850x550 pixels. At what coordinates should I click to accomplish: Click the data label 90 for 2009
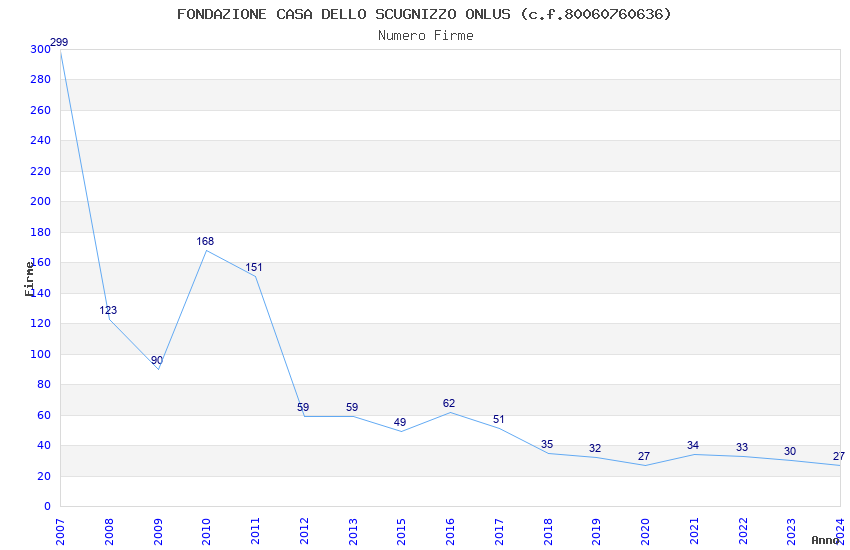click(x=157, y=360)
